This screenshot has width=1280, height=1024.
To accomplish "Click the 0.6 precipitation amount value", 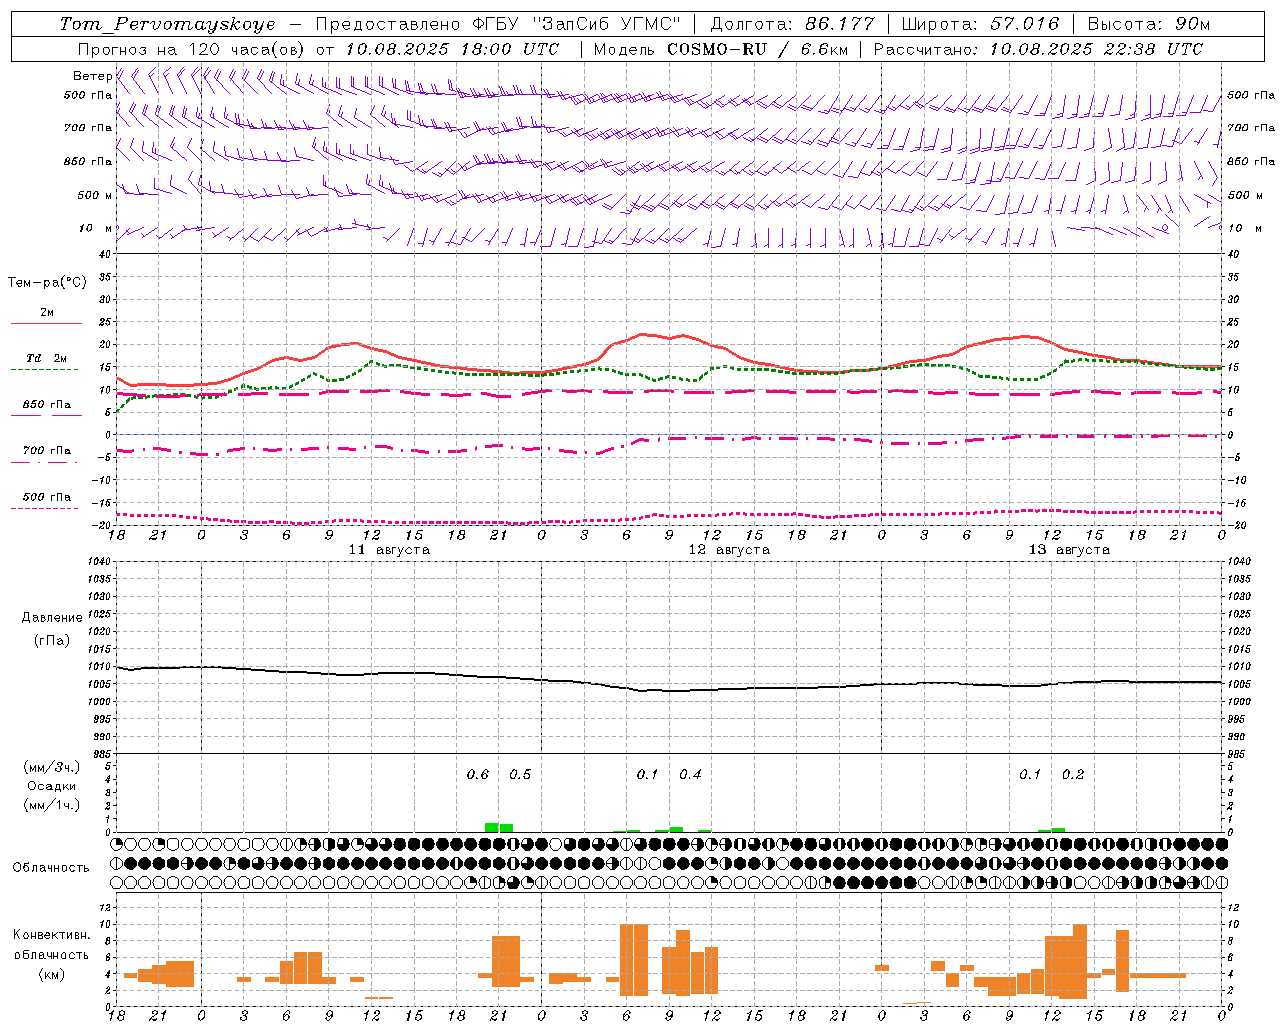I will (x=478, y=775).
